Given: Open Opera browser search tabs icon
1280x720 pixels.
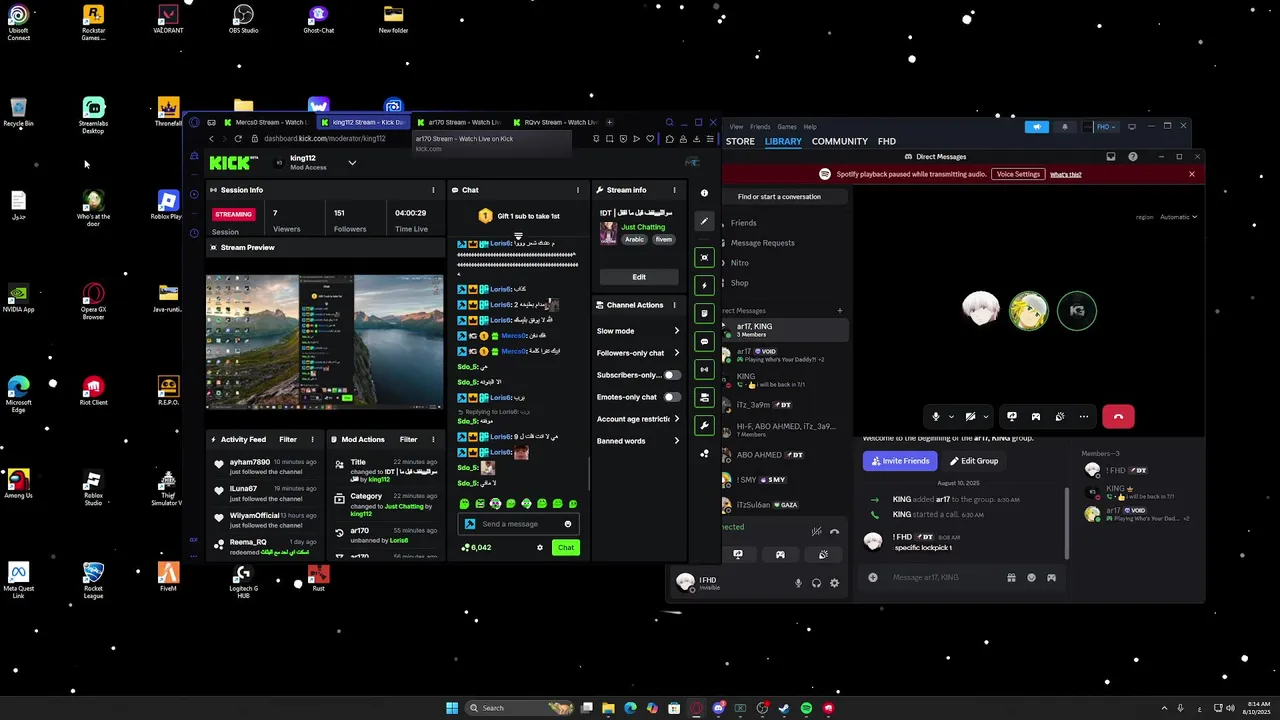Looking at the screenshot, I should pos(669,122).
